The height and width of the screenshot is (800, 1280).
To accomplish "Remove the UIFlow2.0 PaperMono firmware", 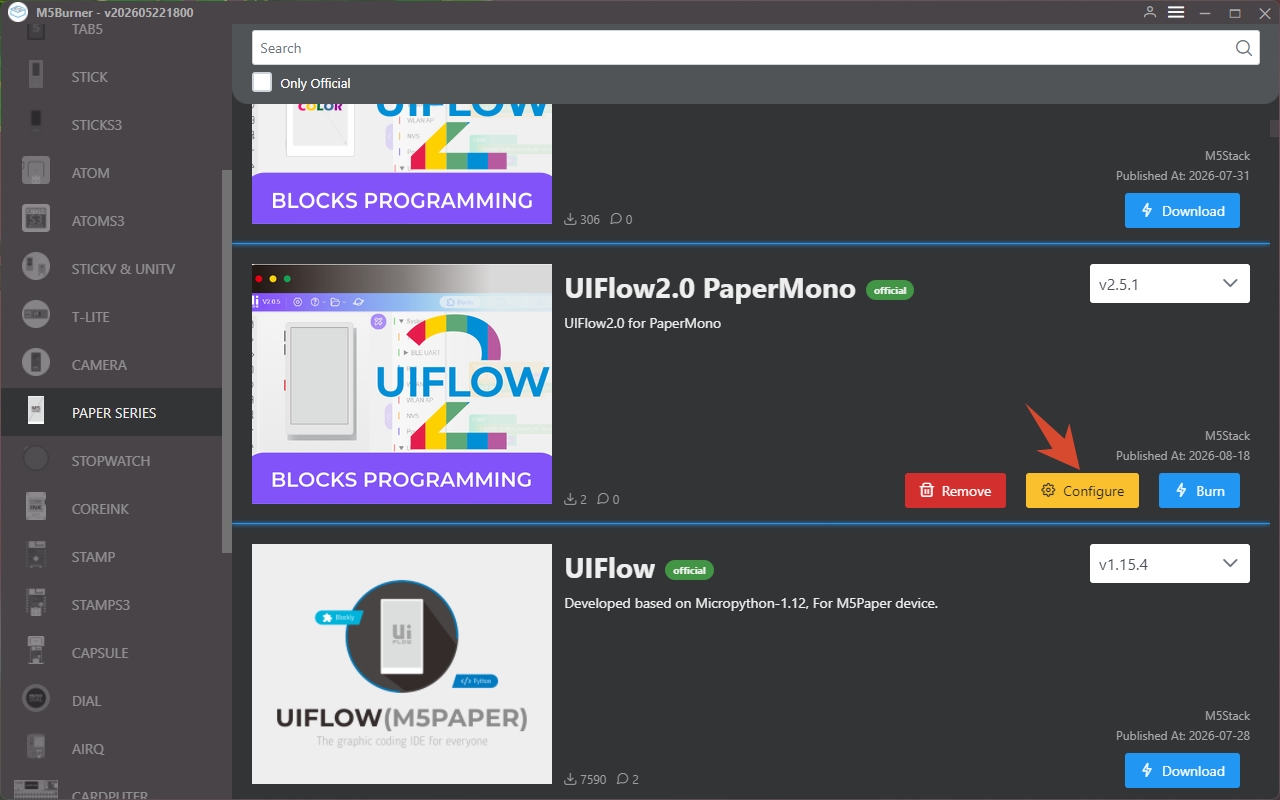I will (955, 490).
